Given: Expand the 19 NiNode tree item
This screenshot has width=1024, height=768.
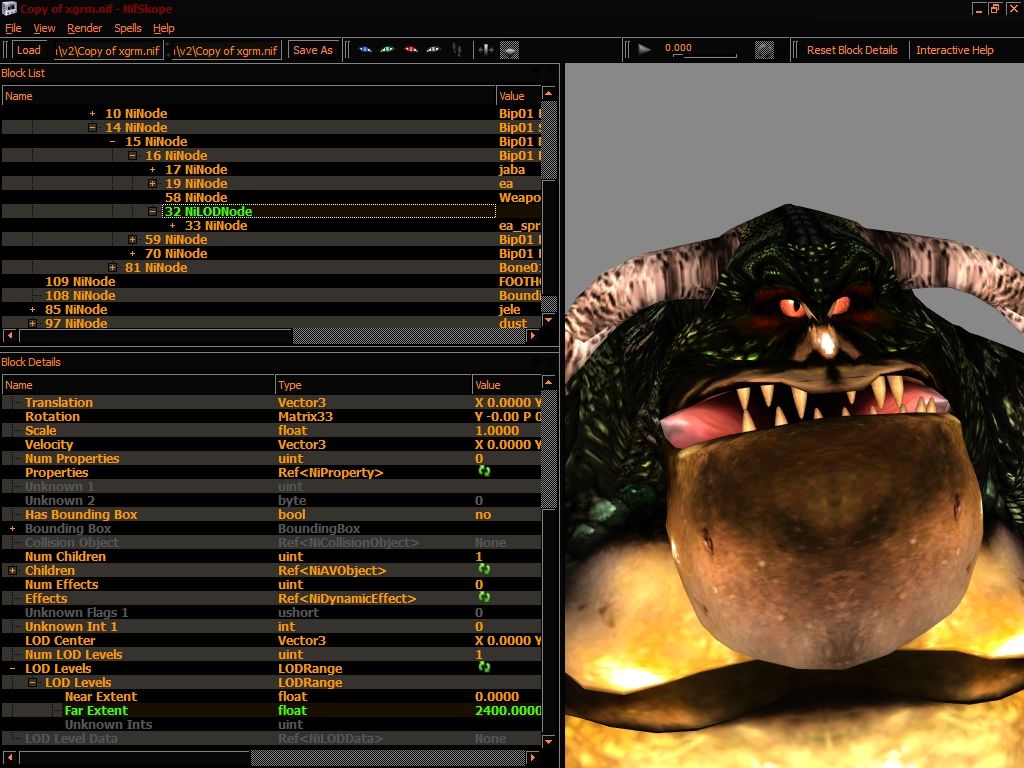Looking at the screenshot, I should tap(152, 184).
